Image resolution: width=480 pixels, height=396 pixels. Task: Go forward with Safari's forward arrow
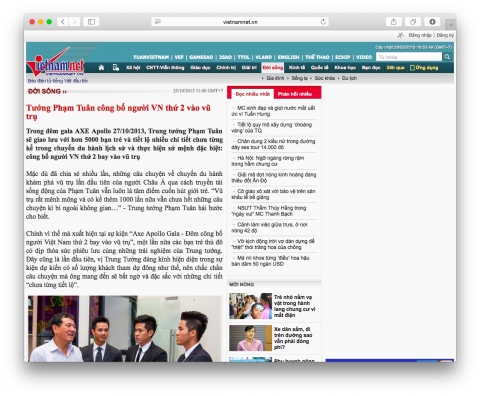[x=75, y=22]
